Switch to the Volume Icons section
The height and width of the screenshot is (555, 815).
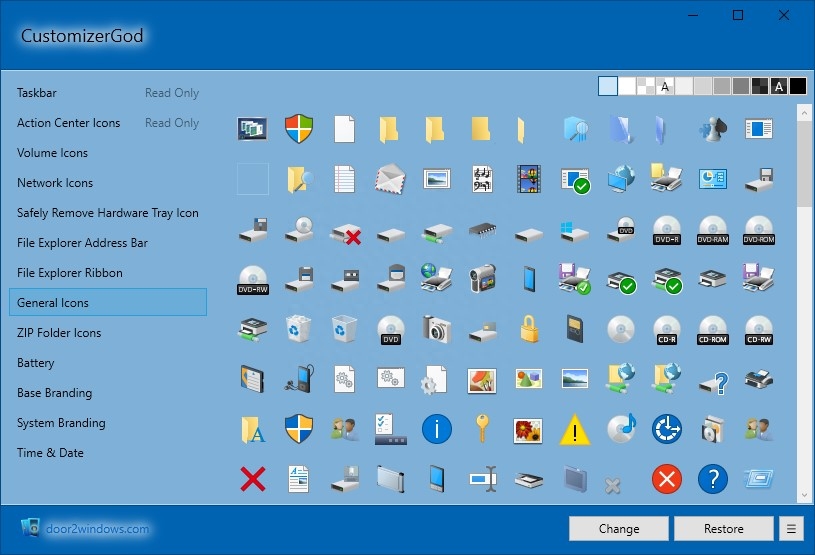tap(52, 153)
